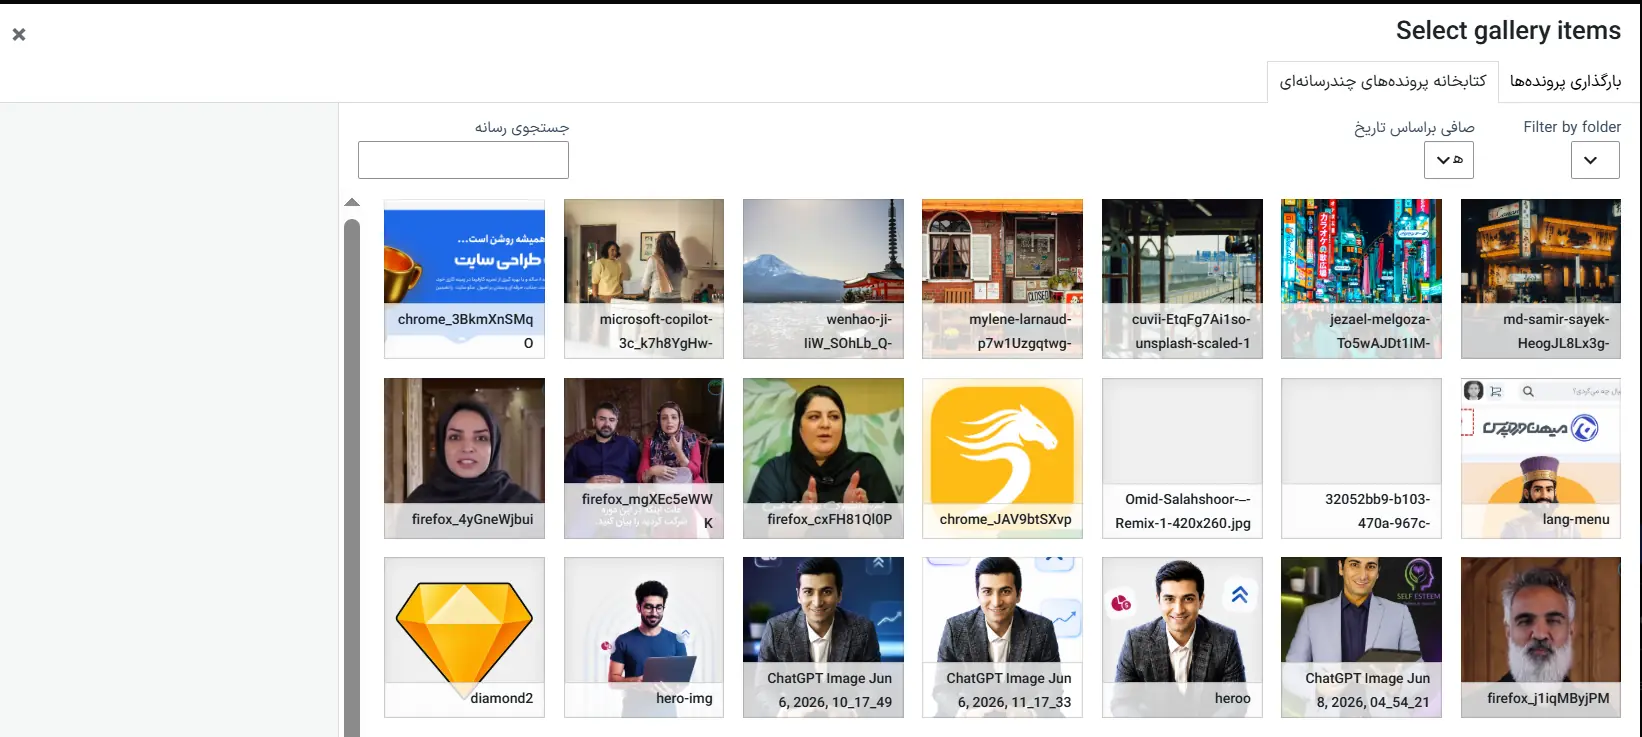
Task: Select the chrome_JAV9btSXvp horse logo
Action: coord(1002,458)
